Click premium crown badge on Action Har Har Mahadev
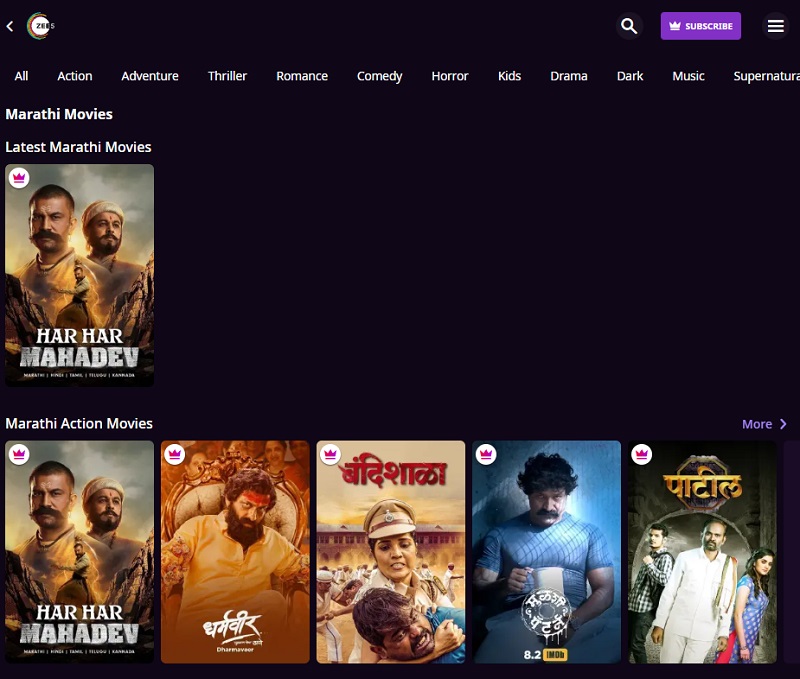This screenshot has height=679, width=800. 19,455
